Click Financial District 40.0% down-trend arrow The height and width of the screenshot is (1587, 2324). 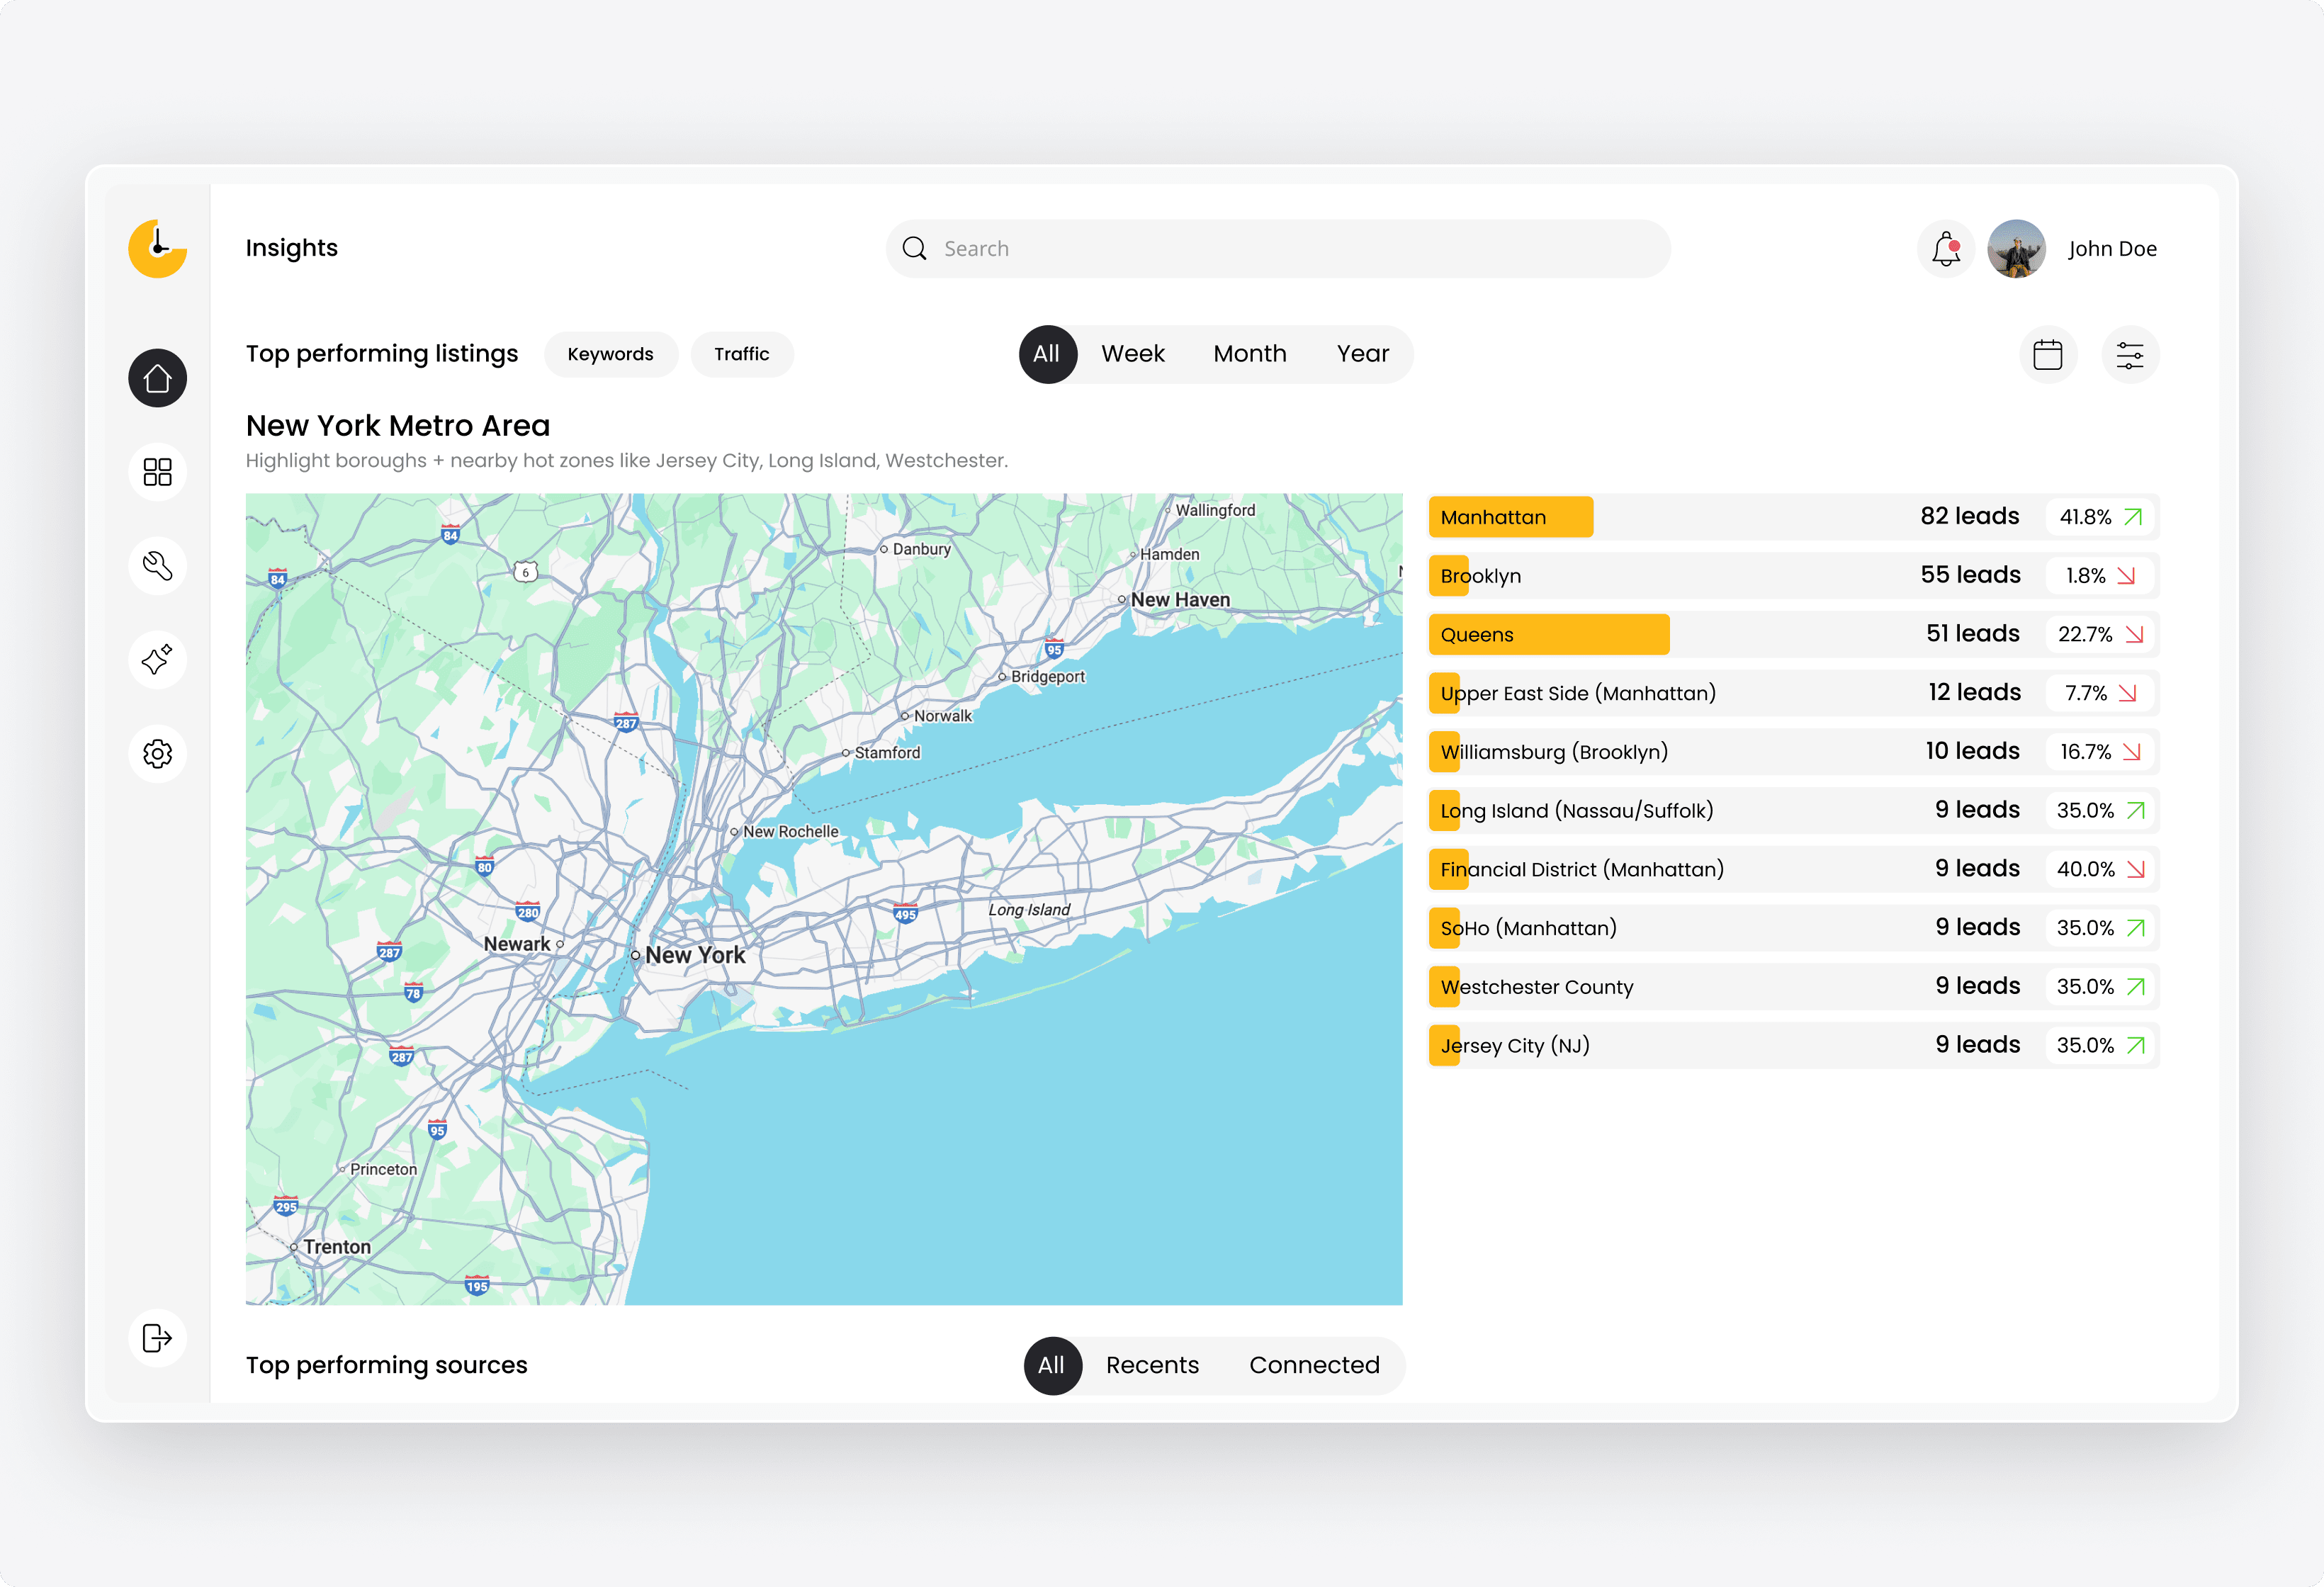[x=2135, y=869]
